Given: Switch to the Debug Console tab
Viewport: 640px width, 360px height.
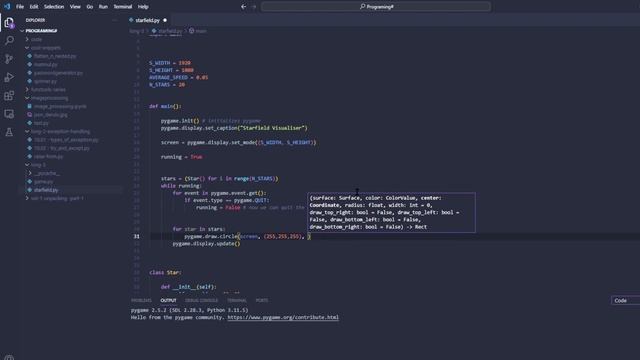Looking at the screenshot, I should (x=201, y=300).
